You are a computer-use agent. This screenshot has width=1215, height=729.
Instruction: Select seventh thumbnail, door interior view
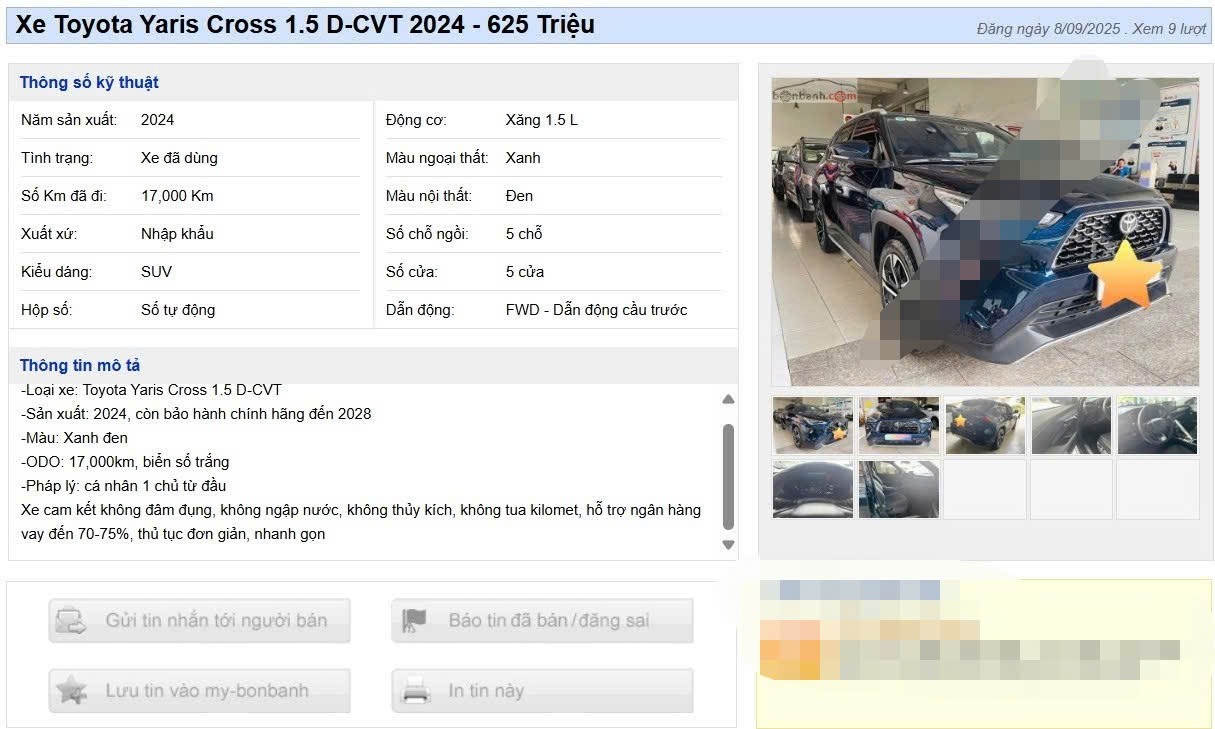pos(899,489)
